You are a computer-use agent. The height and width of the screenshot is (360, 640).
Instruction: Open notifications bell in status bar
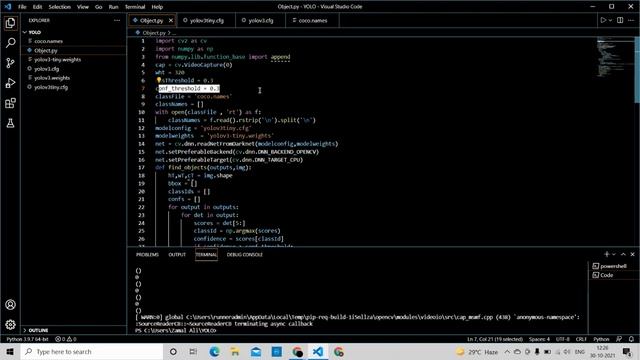(631, 339)
